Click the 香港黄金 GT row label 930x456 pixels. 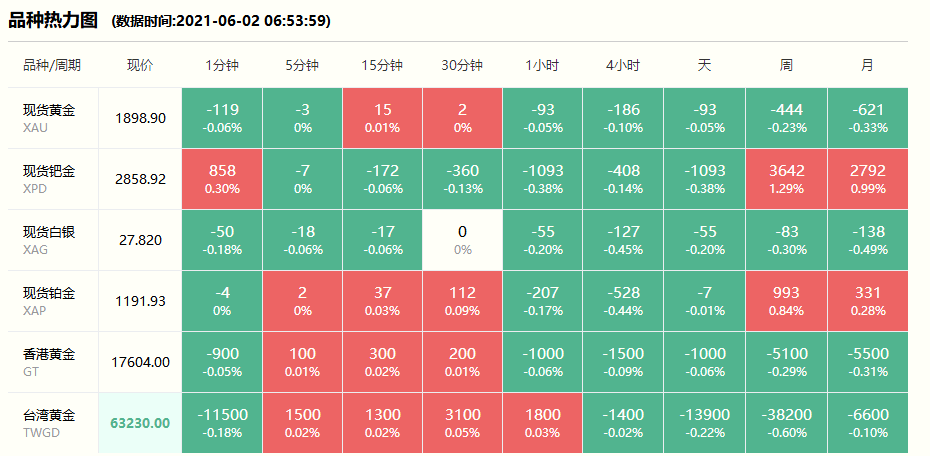click(49, 361)
